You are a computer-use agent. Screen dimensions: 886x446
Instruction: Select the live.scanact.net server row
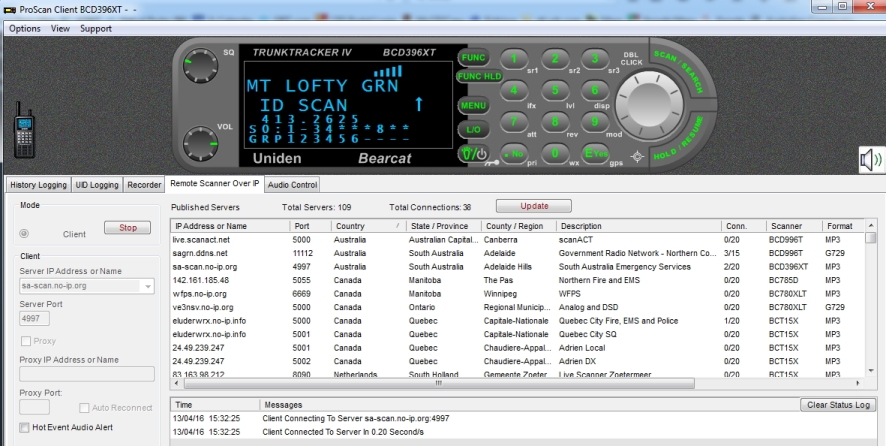pos(518,240)
